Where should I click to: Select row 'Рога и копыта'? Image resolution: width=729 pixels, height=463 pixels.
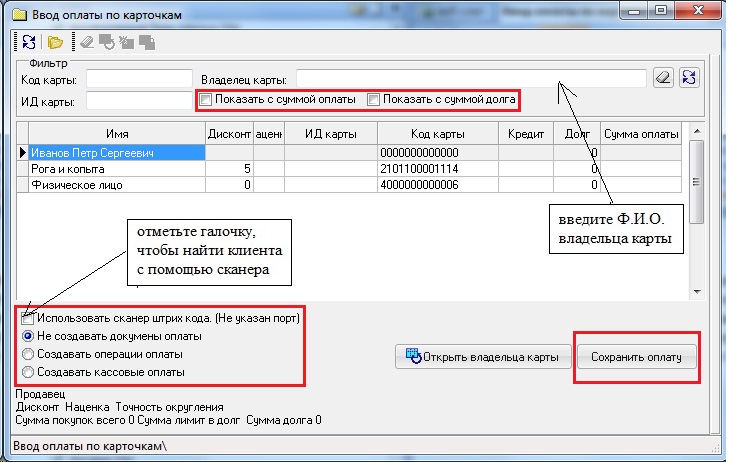click(x=349, y=169)
